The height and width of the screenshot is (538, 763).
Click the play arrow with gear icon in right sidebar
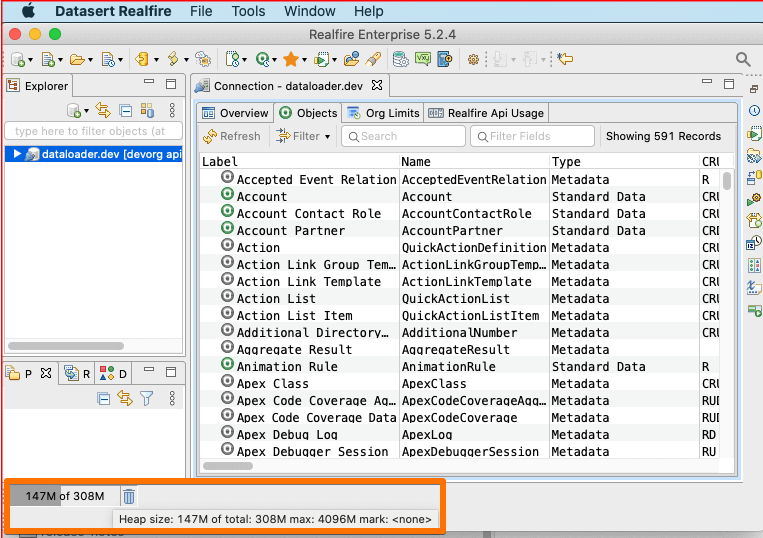[754, 199]
